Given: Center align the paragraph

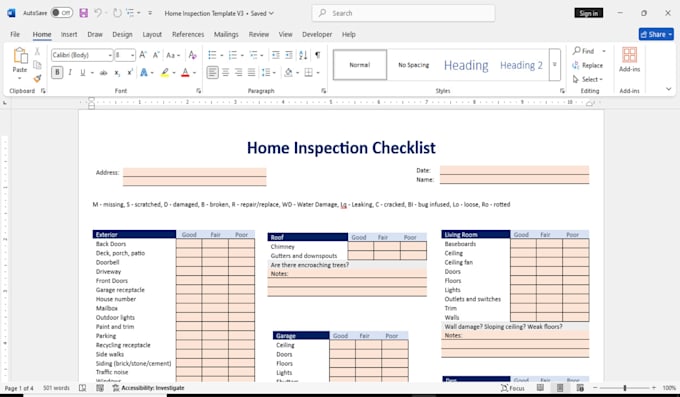Looking at the screenshot, I should (226, 72).
